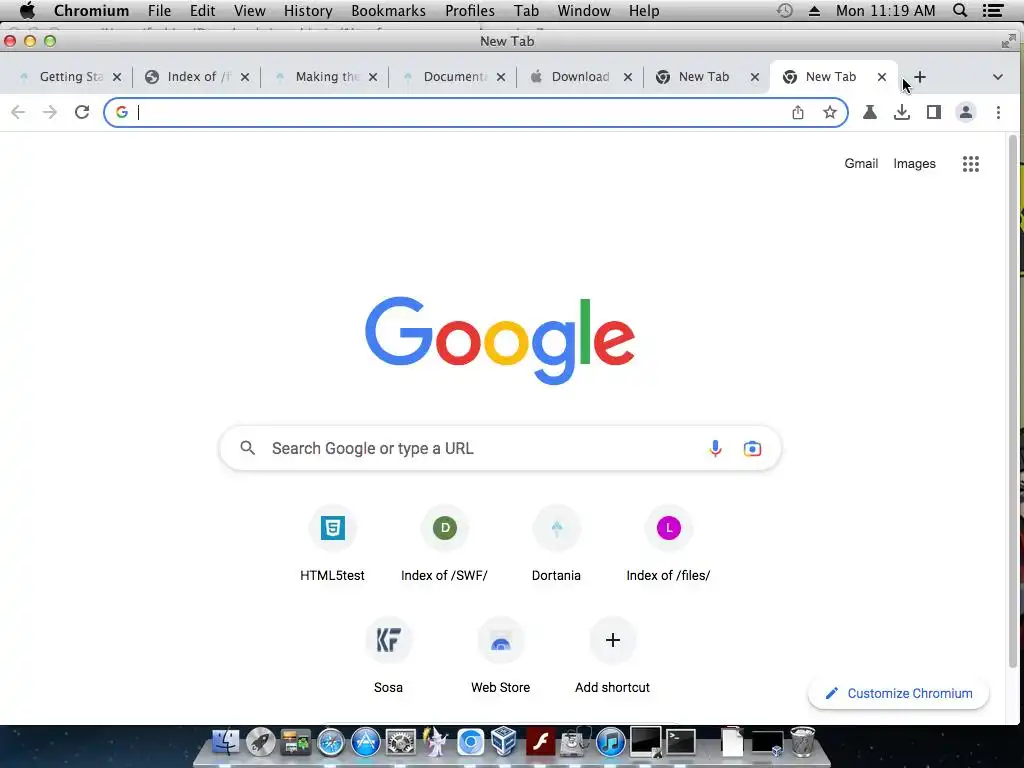Screen dimensions: 1024x768
Task: Open the Dortania shortcut
Action: 556,545
